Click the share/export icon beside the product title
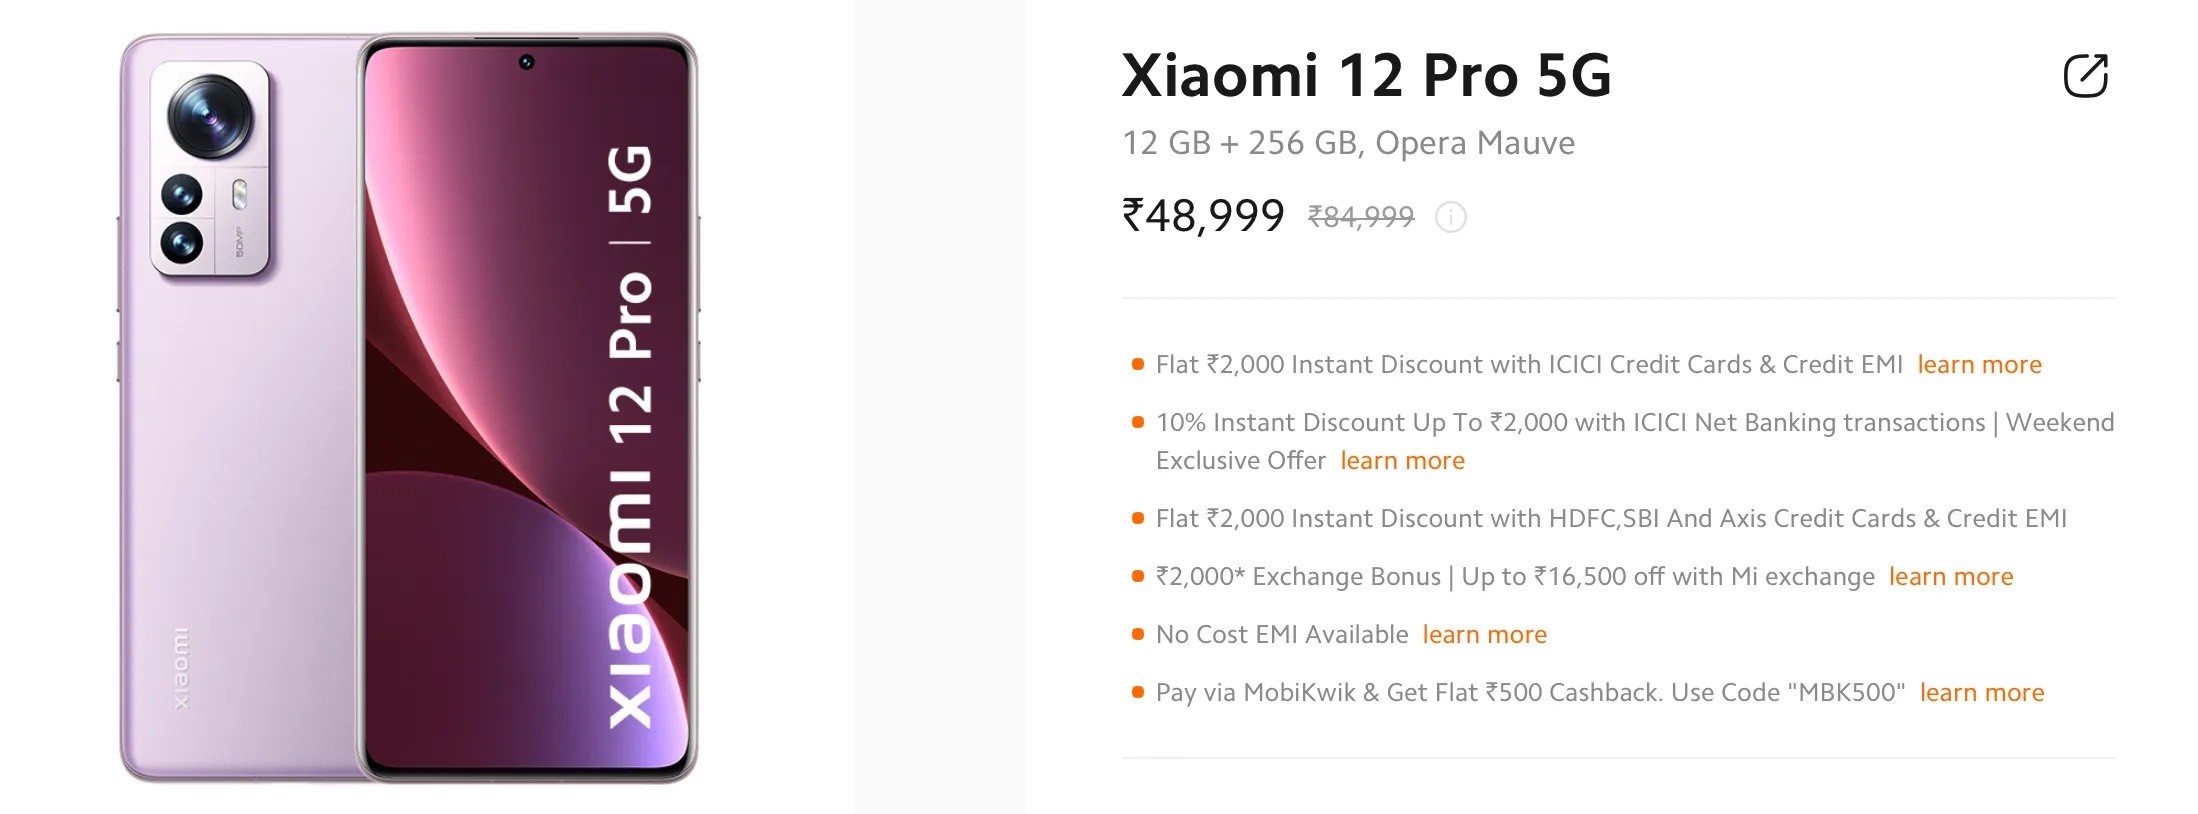This screenshot has width=2198, height=814. 2085,75
